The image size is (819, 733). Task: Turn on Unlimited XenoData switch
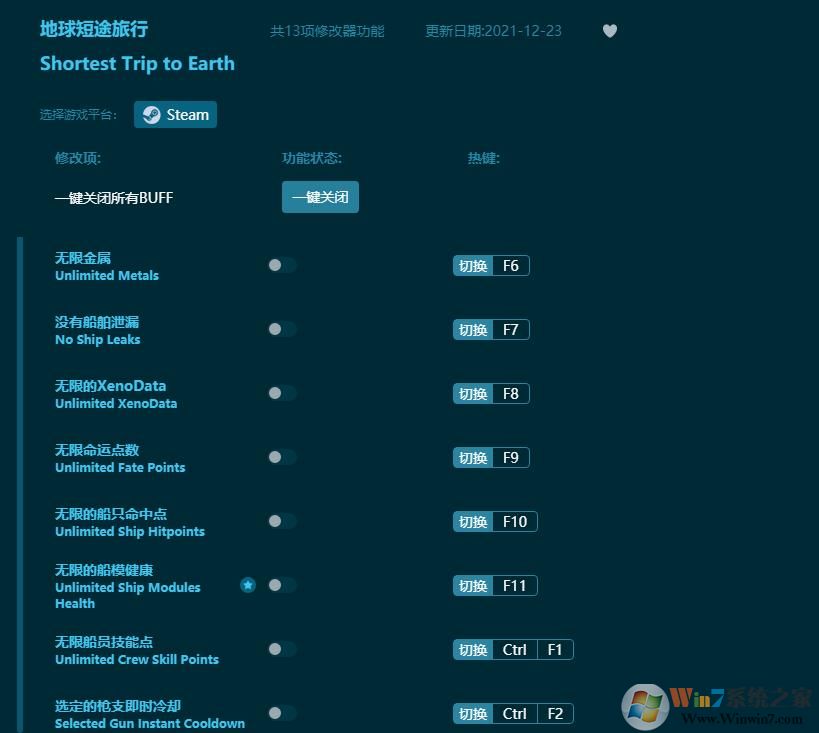(283, 393)
